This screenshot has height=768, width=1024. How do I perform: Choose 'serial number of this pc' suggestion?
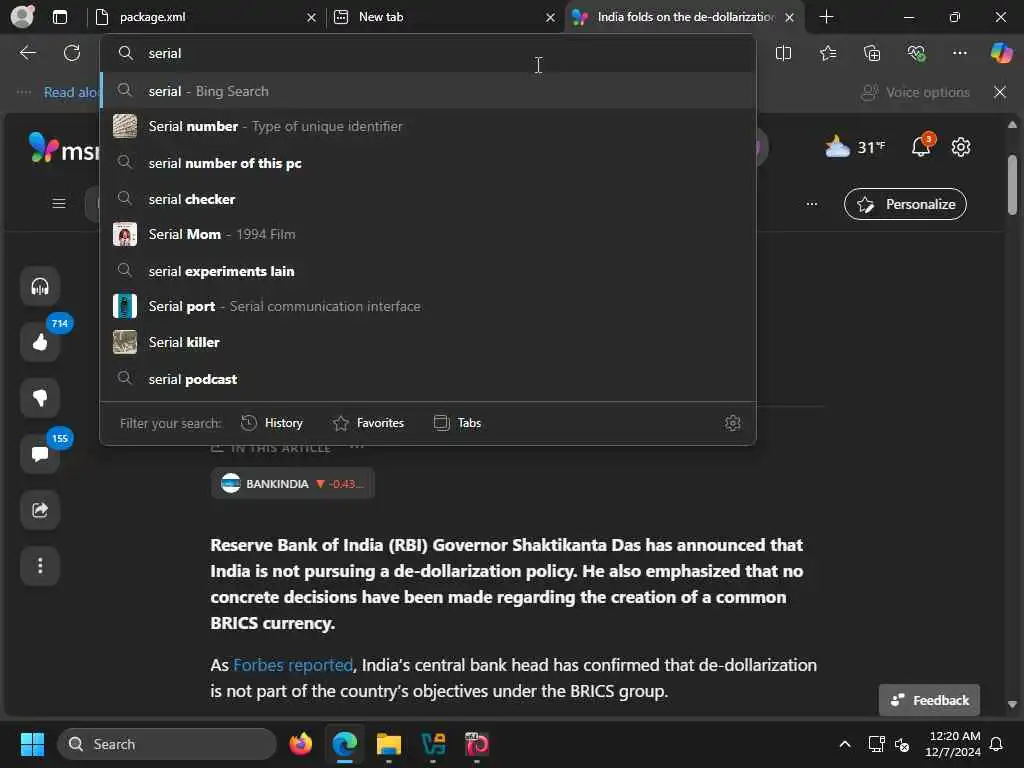point(428,163)
